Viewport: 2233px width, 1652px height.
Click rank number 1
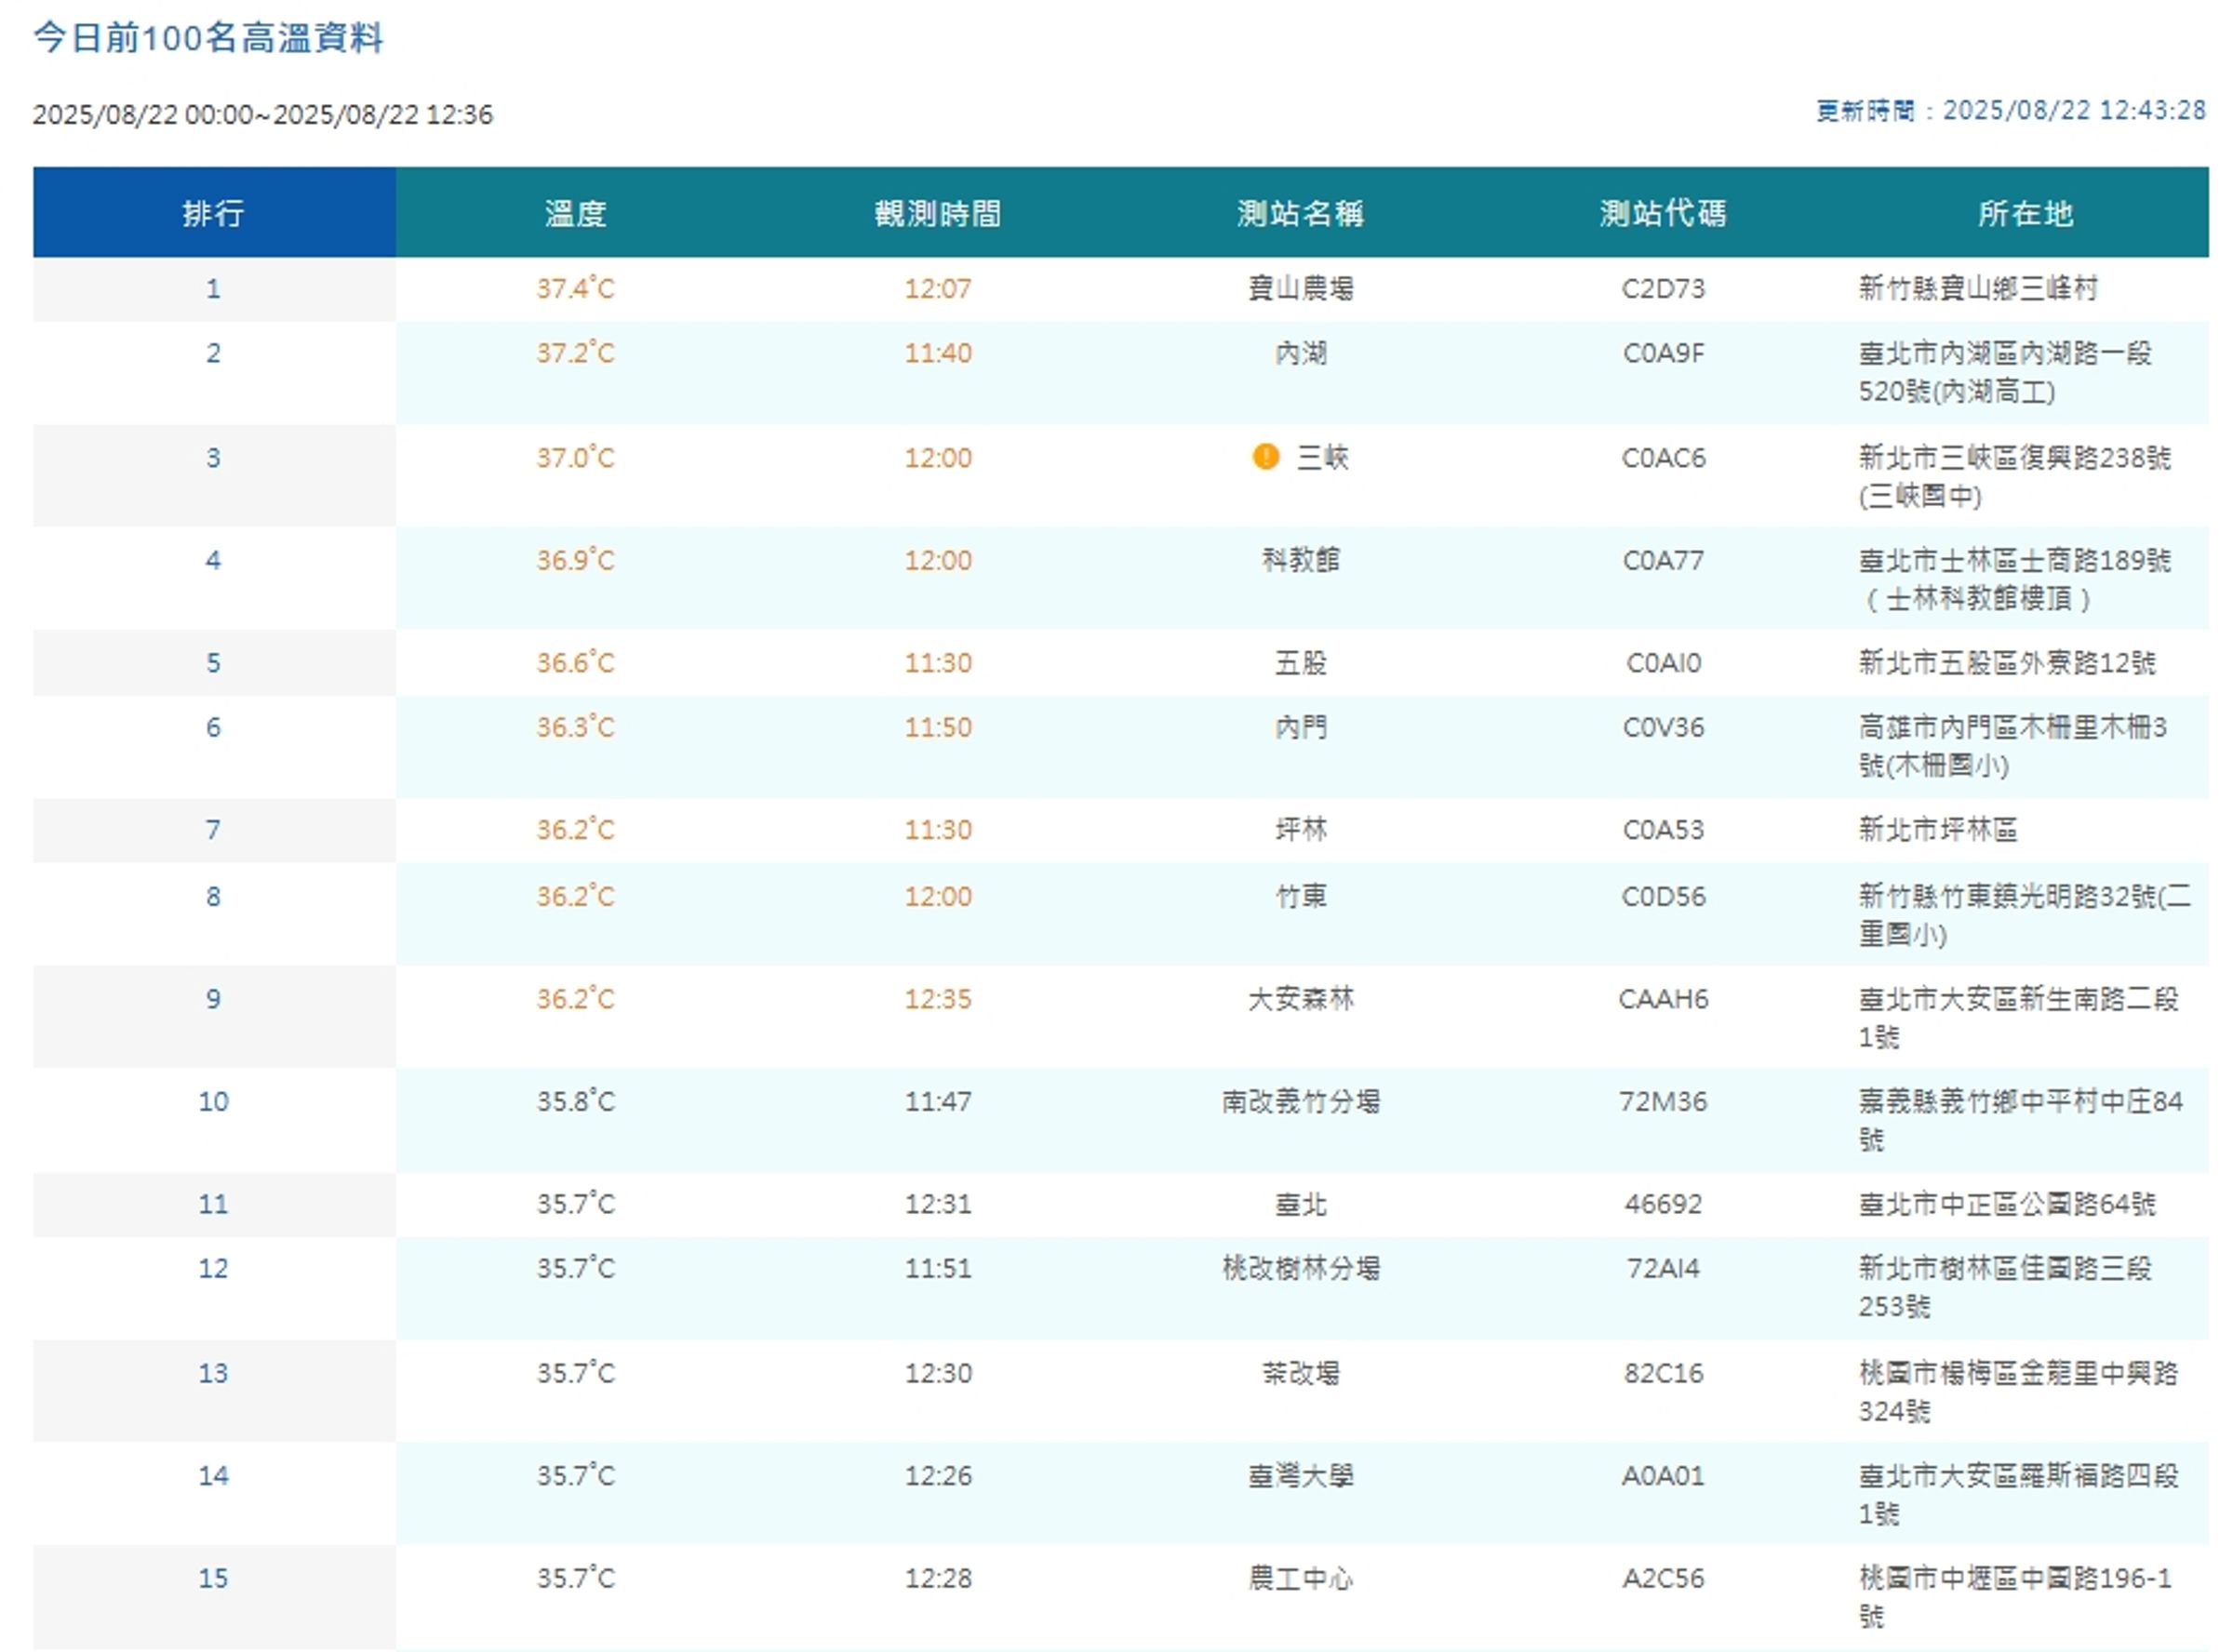click(213, 288)
